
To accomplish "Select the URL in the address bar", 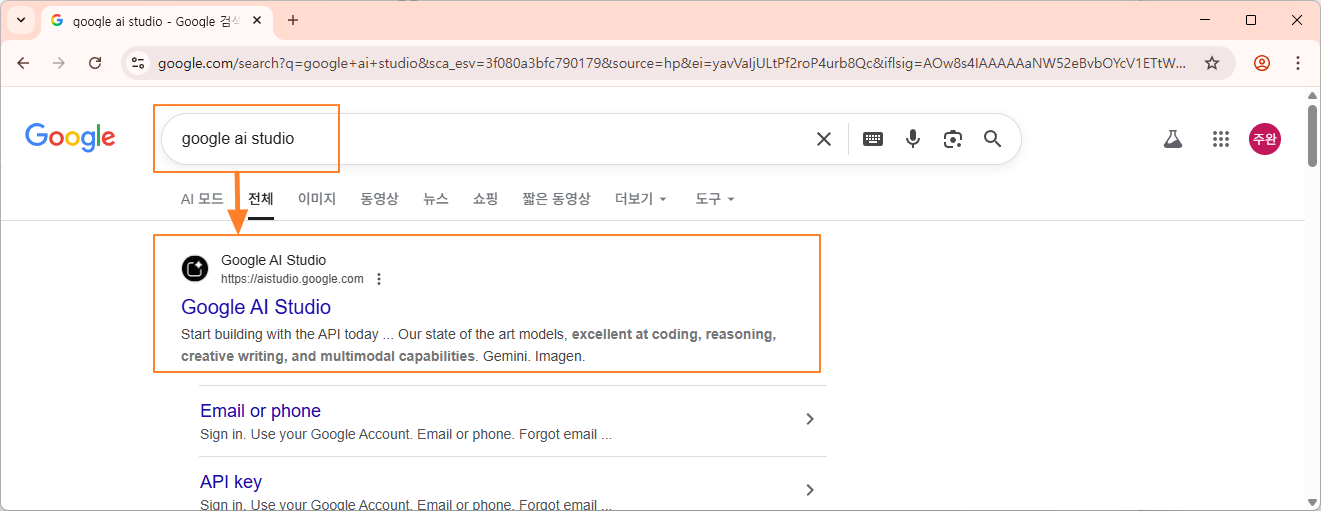I will tap(672, 63).
